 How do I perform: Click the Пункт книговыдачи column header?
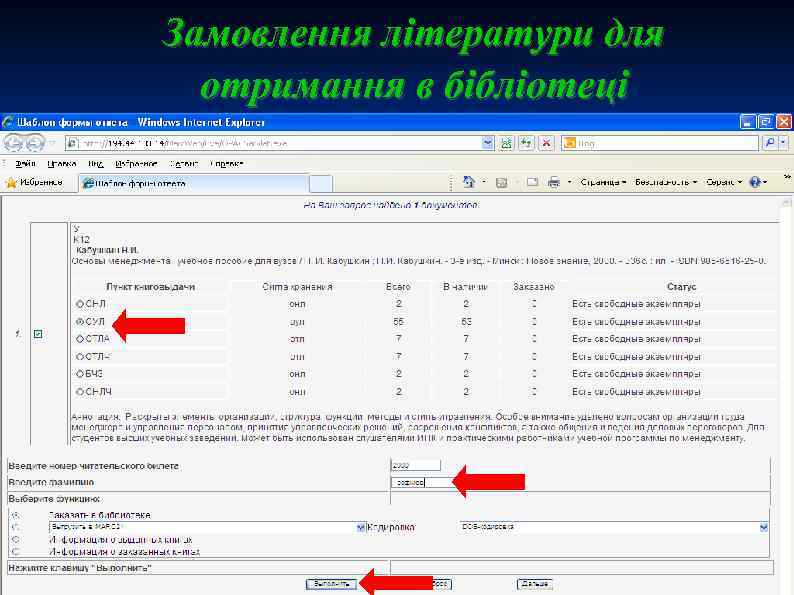point(150,287)
